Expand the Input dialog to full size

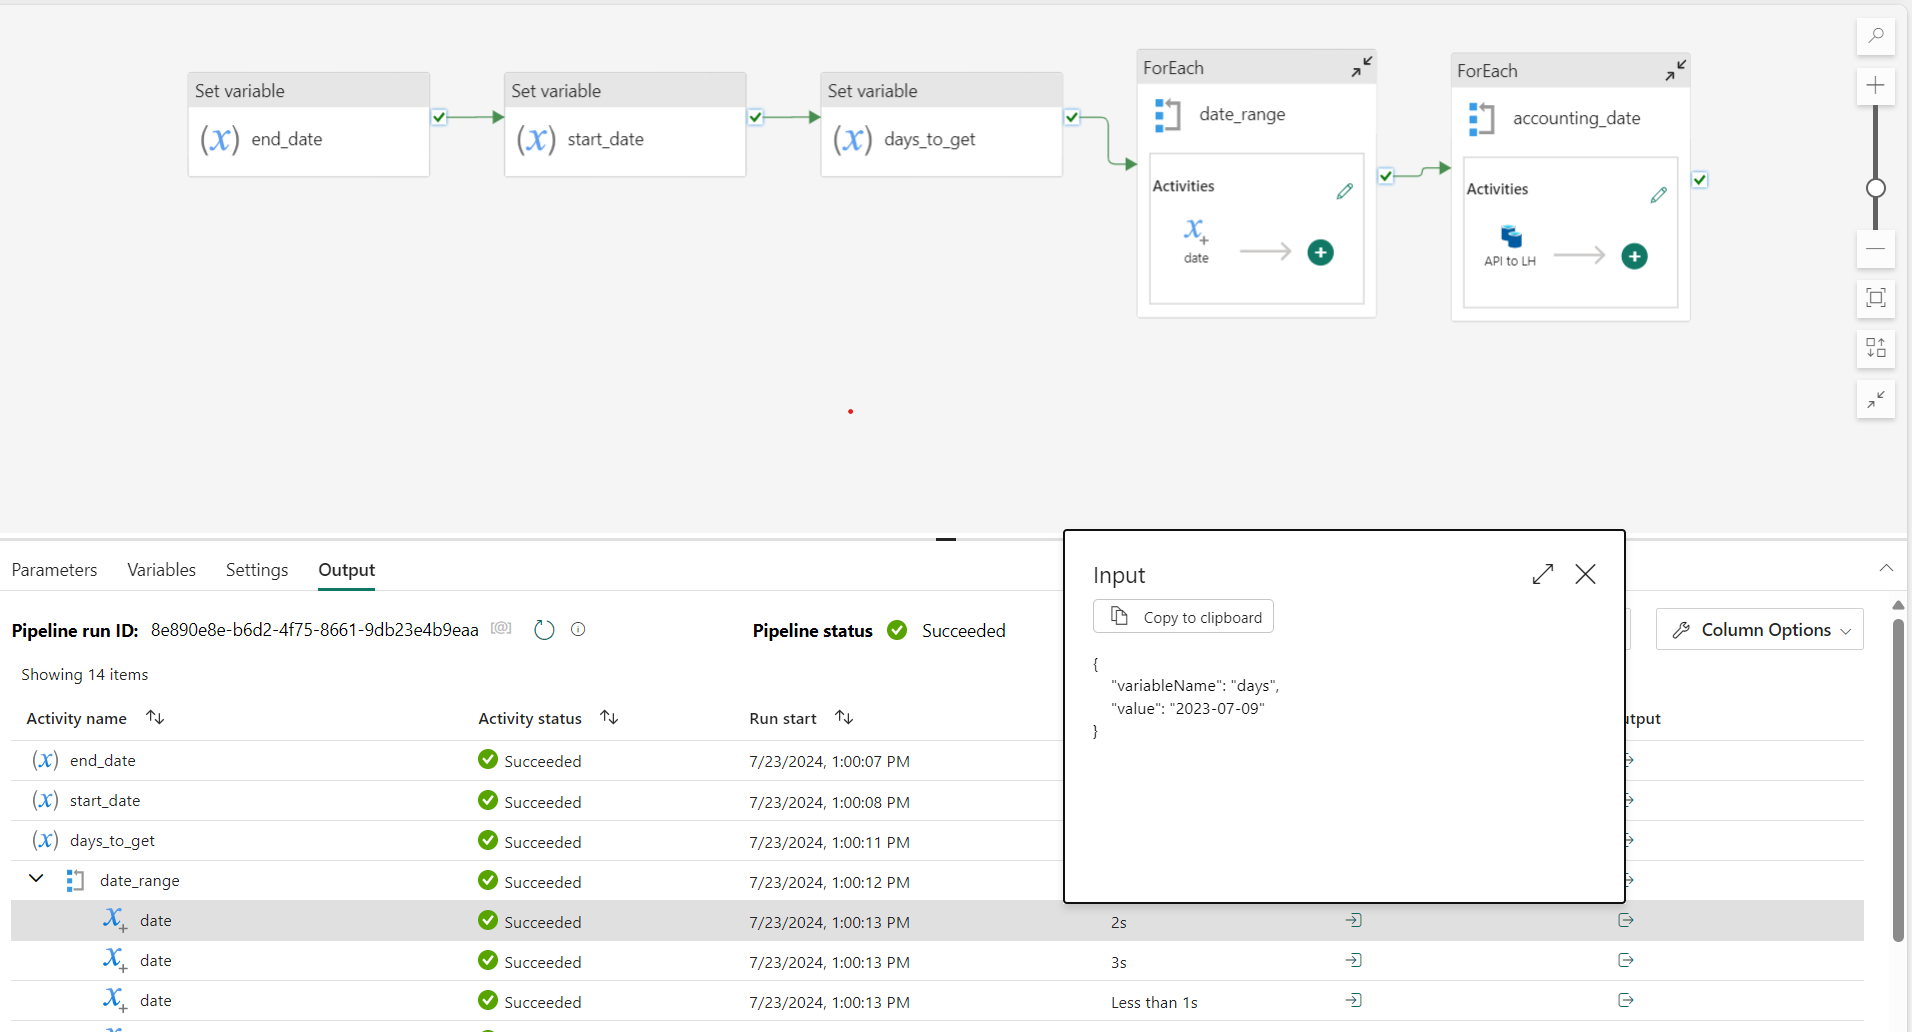click(x=1543, y=574)
